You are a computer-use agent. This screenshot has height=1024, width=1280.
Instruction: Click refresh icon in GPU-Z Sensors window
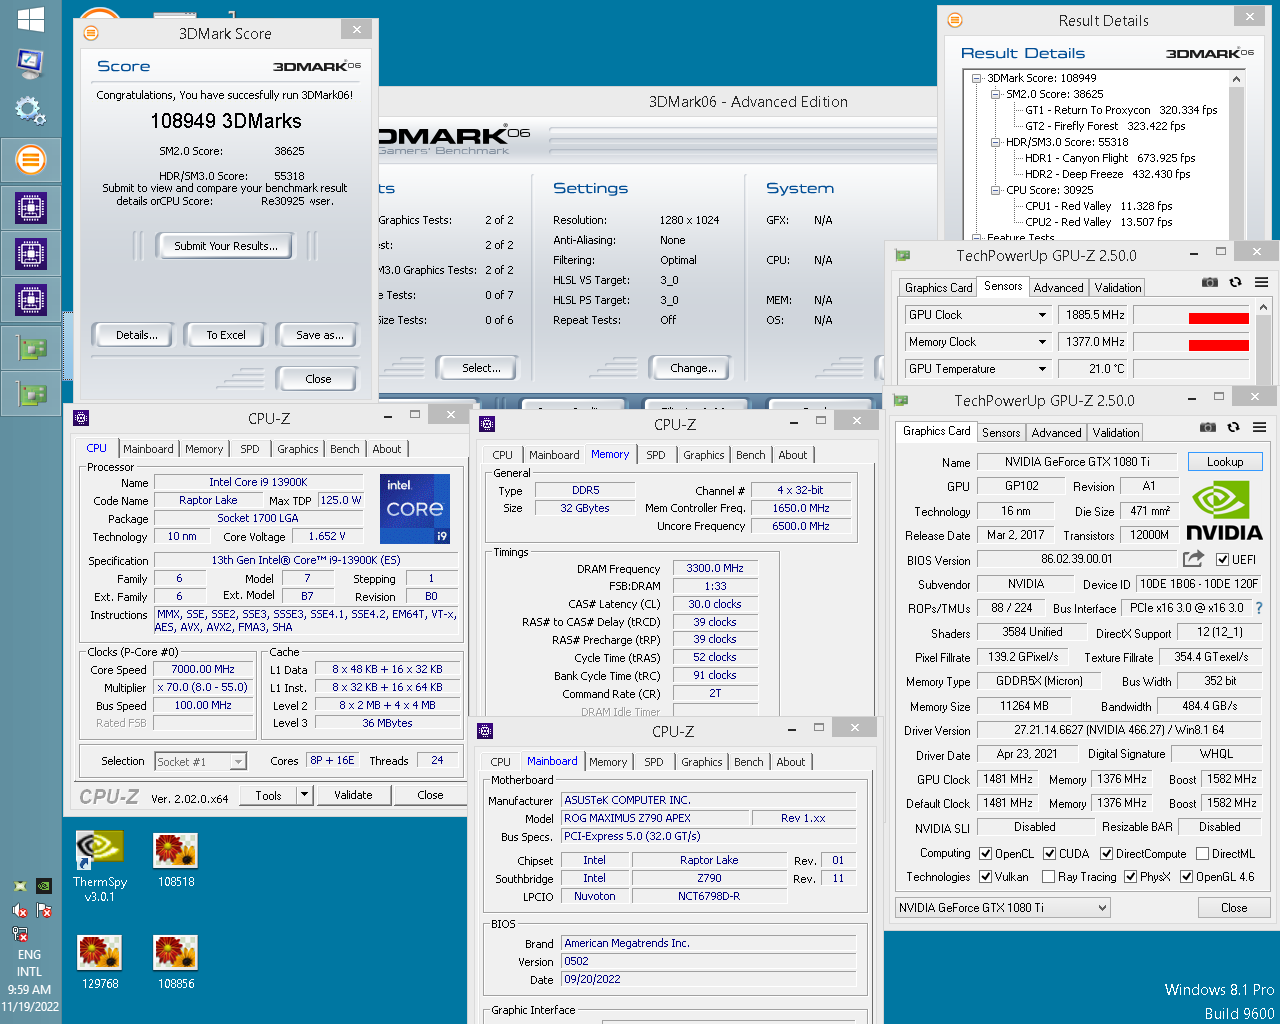1236,282
